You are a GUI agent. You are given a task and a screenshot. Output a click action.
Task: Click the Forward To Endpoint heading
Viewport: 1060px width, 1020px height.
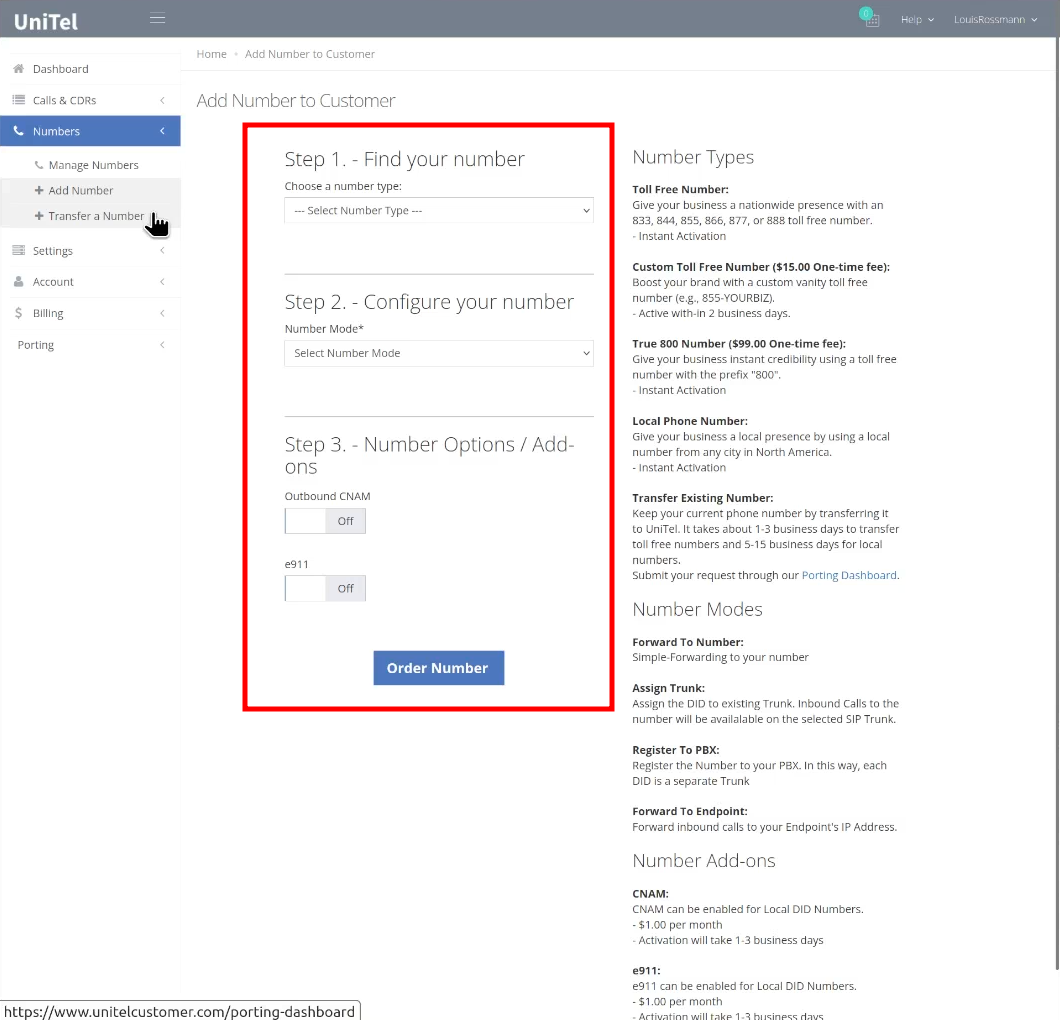point(690,811)
